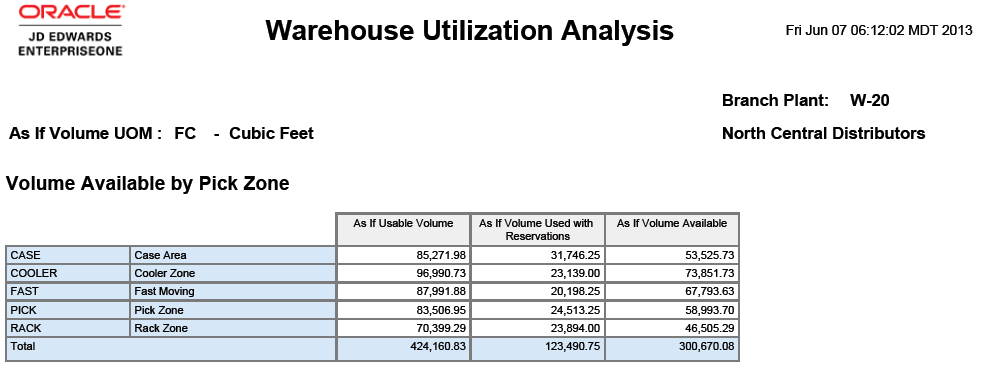
Task: Click the Cubic Feet description
Action: click(x=271, y=133)
